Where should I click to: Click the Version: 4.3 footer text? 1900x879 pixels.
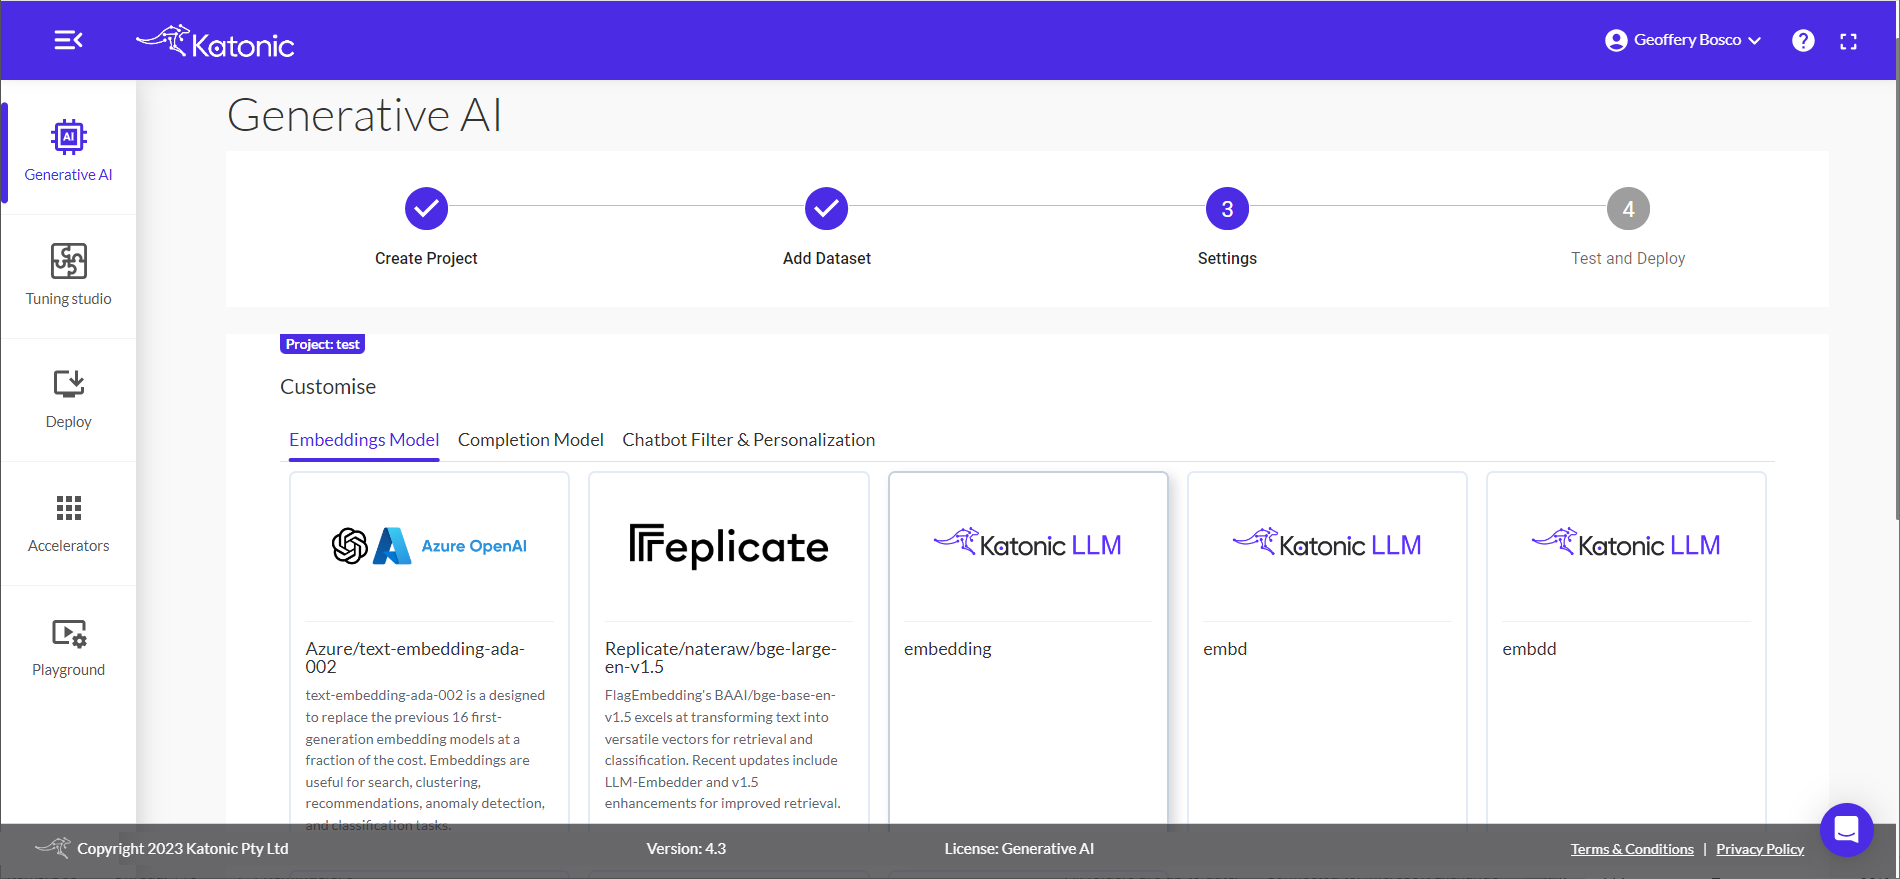pos(686,848)
